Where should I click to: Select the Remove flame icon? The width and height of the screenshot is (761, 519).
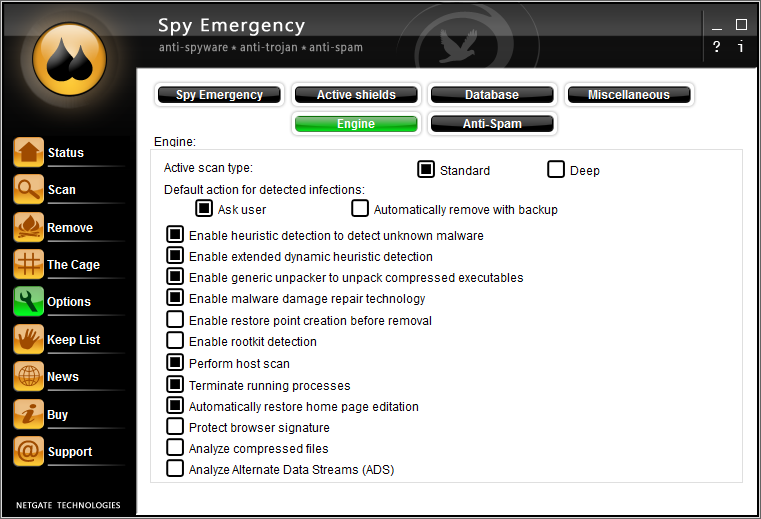29,228
